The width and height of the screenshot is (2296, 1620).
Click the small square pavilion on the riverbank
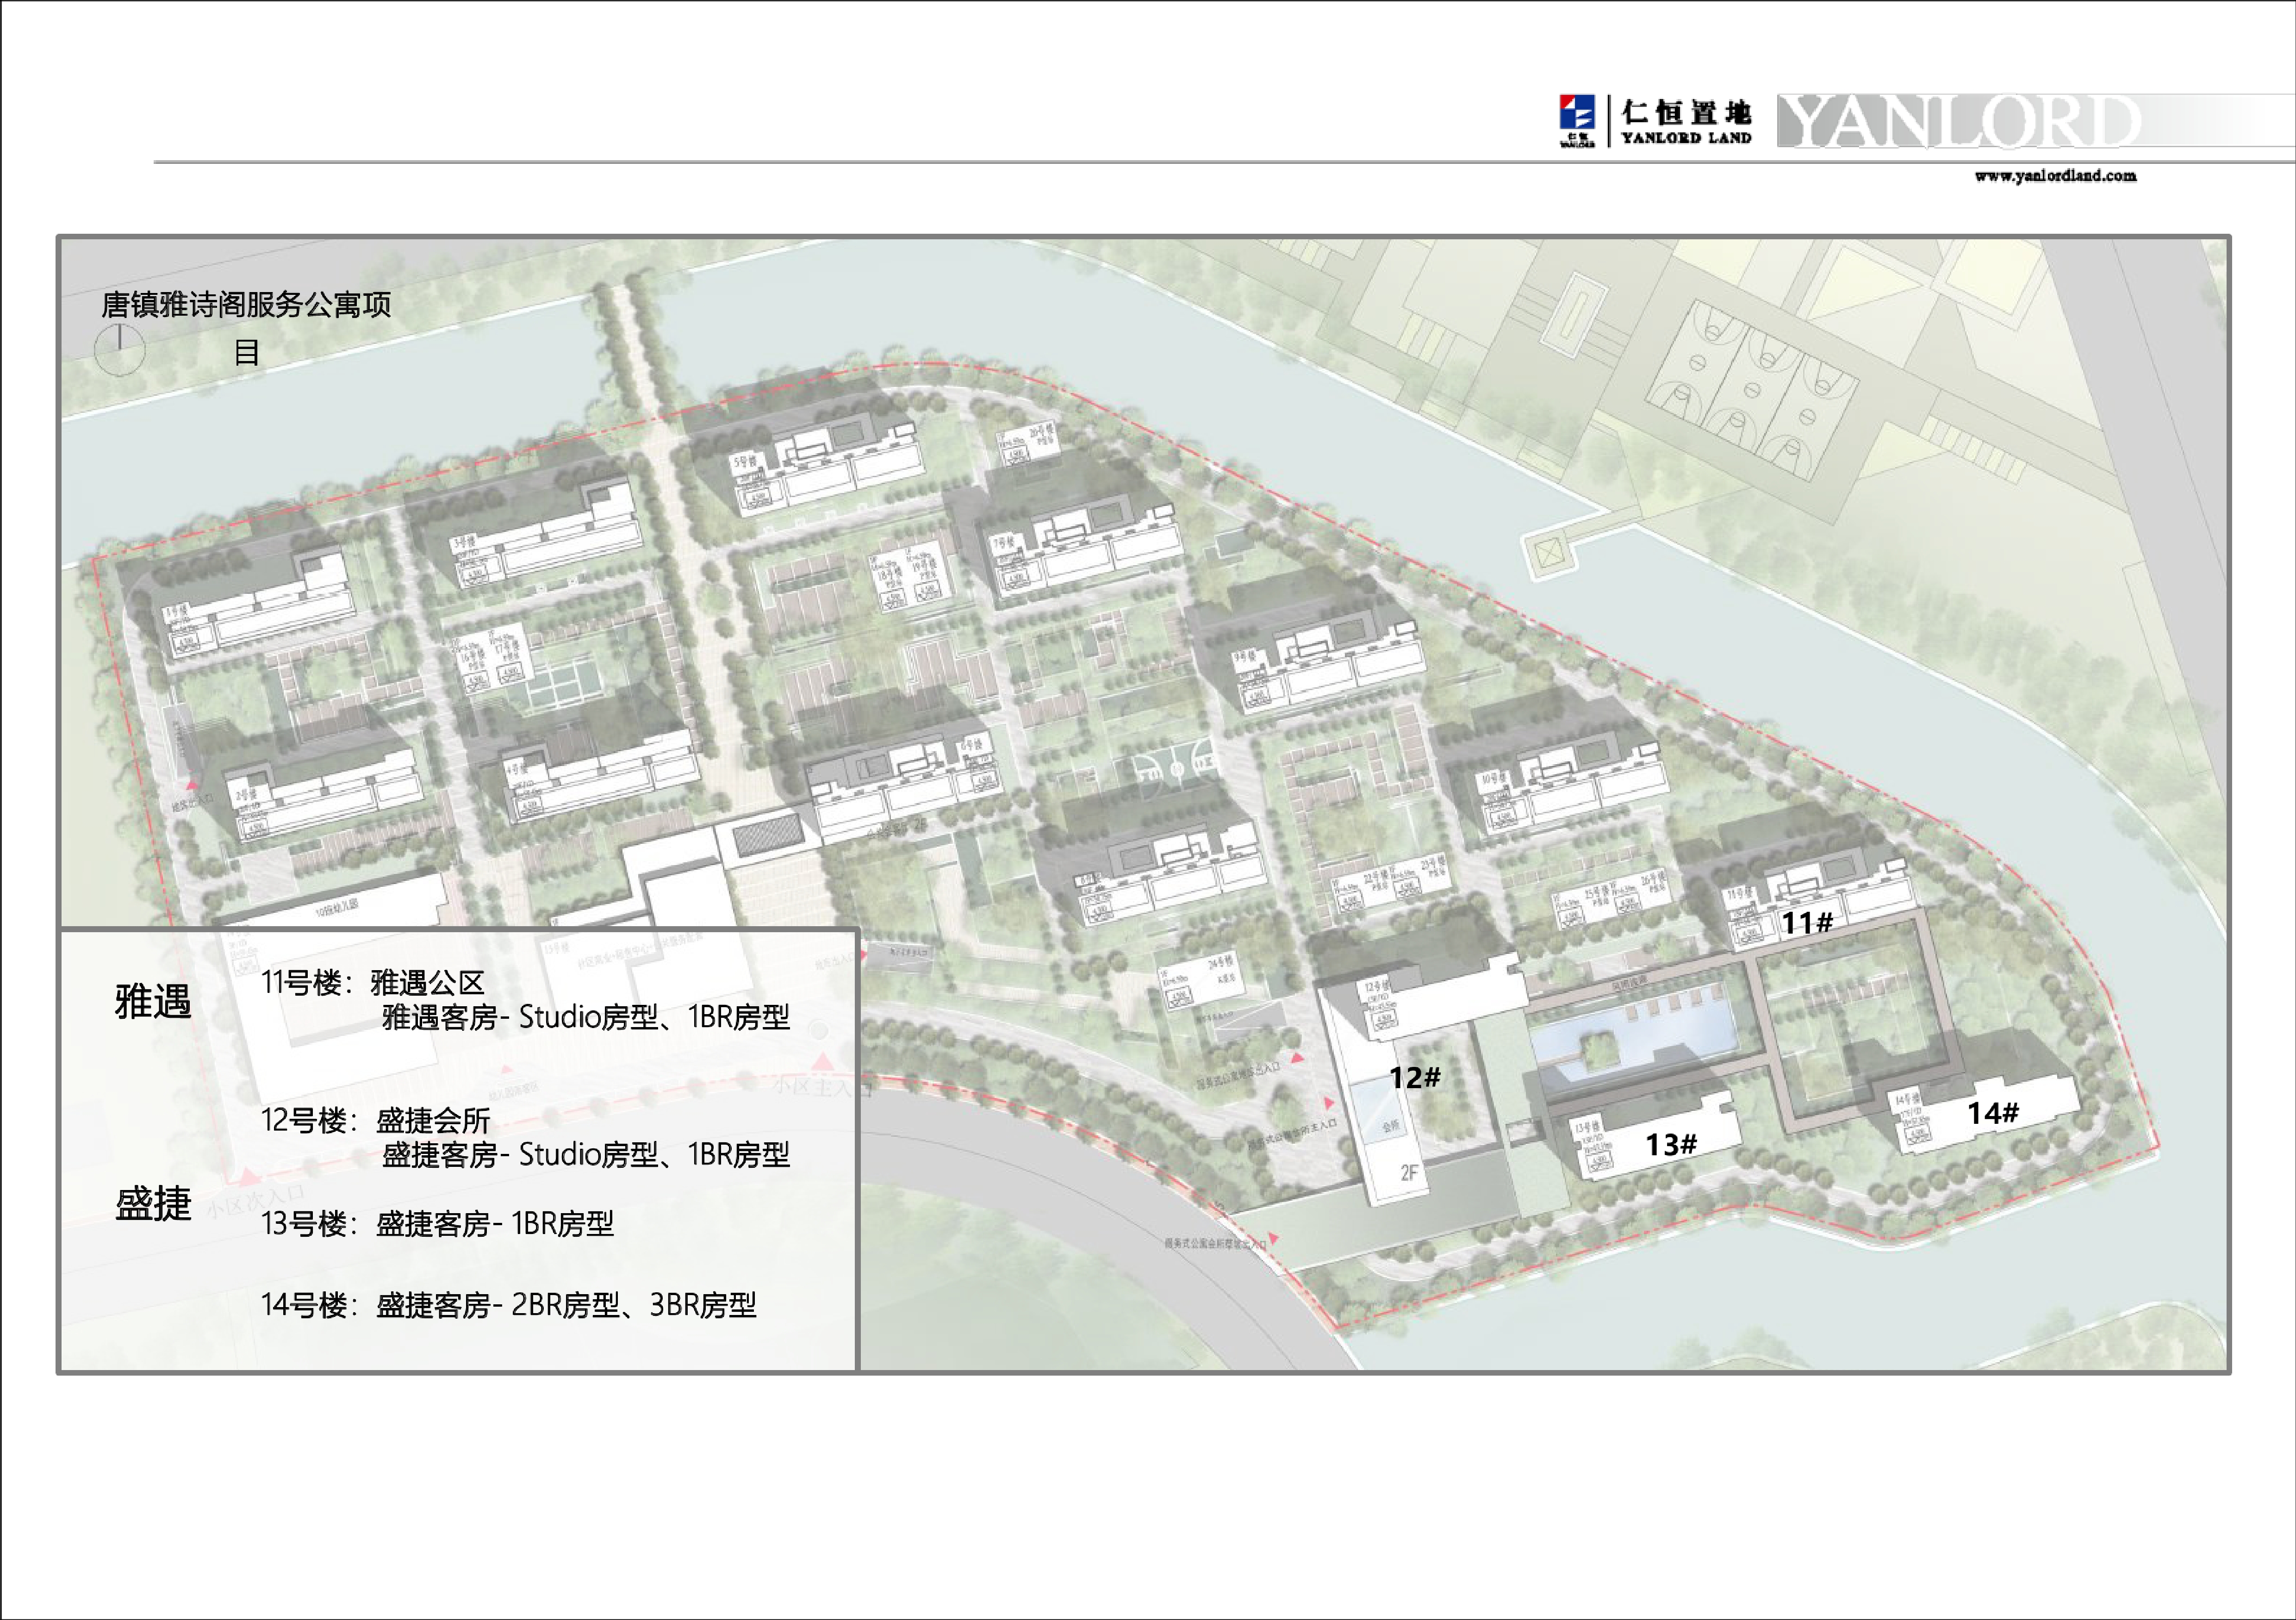(x=1548, y=552)
